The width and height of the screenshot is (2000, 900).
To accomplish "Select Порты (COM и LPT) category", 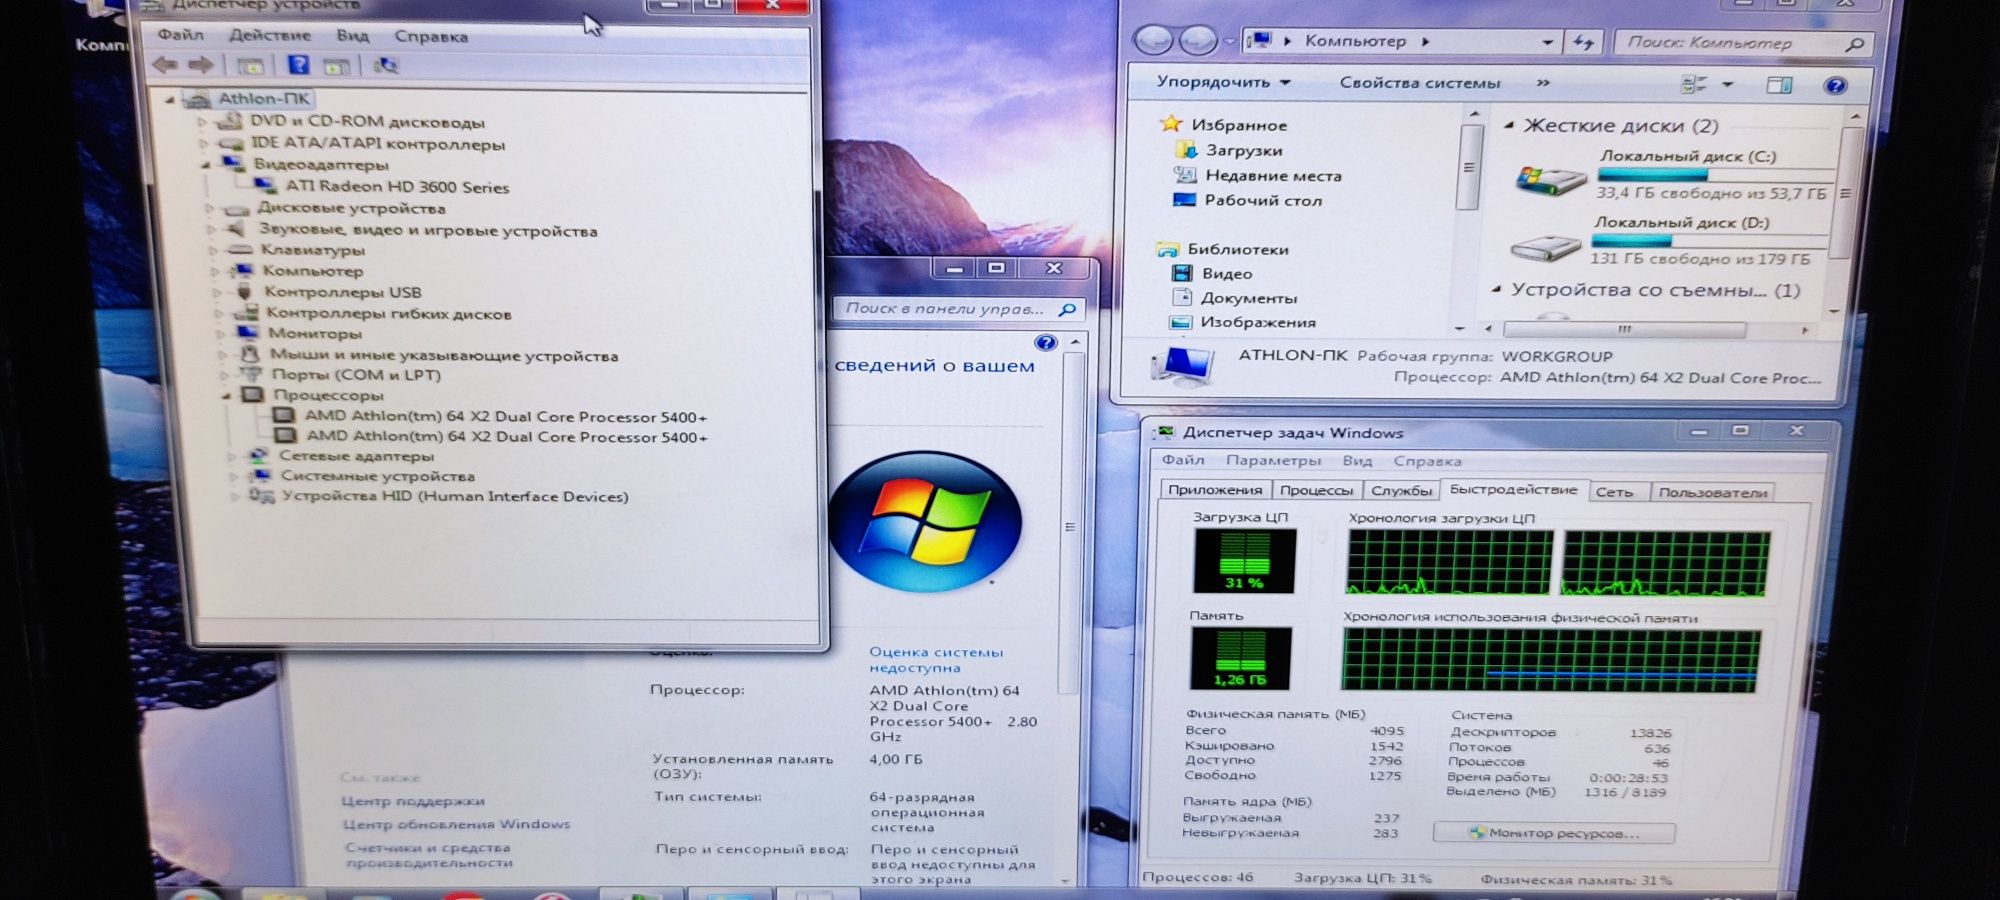I will pos(356,375).
